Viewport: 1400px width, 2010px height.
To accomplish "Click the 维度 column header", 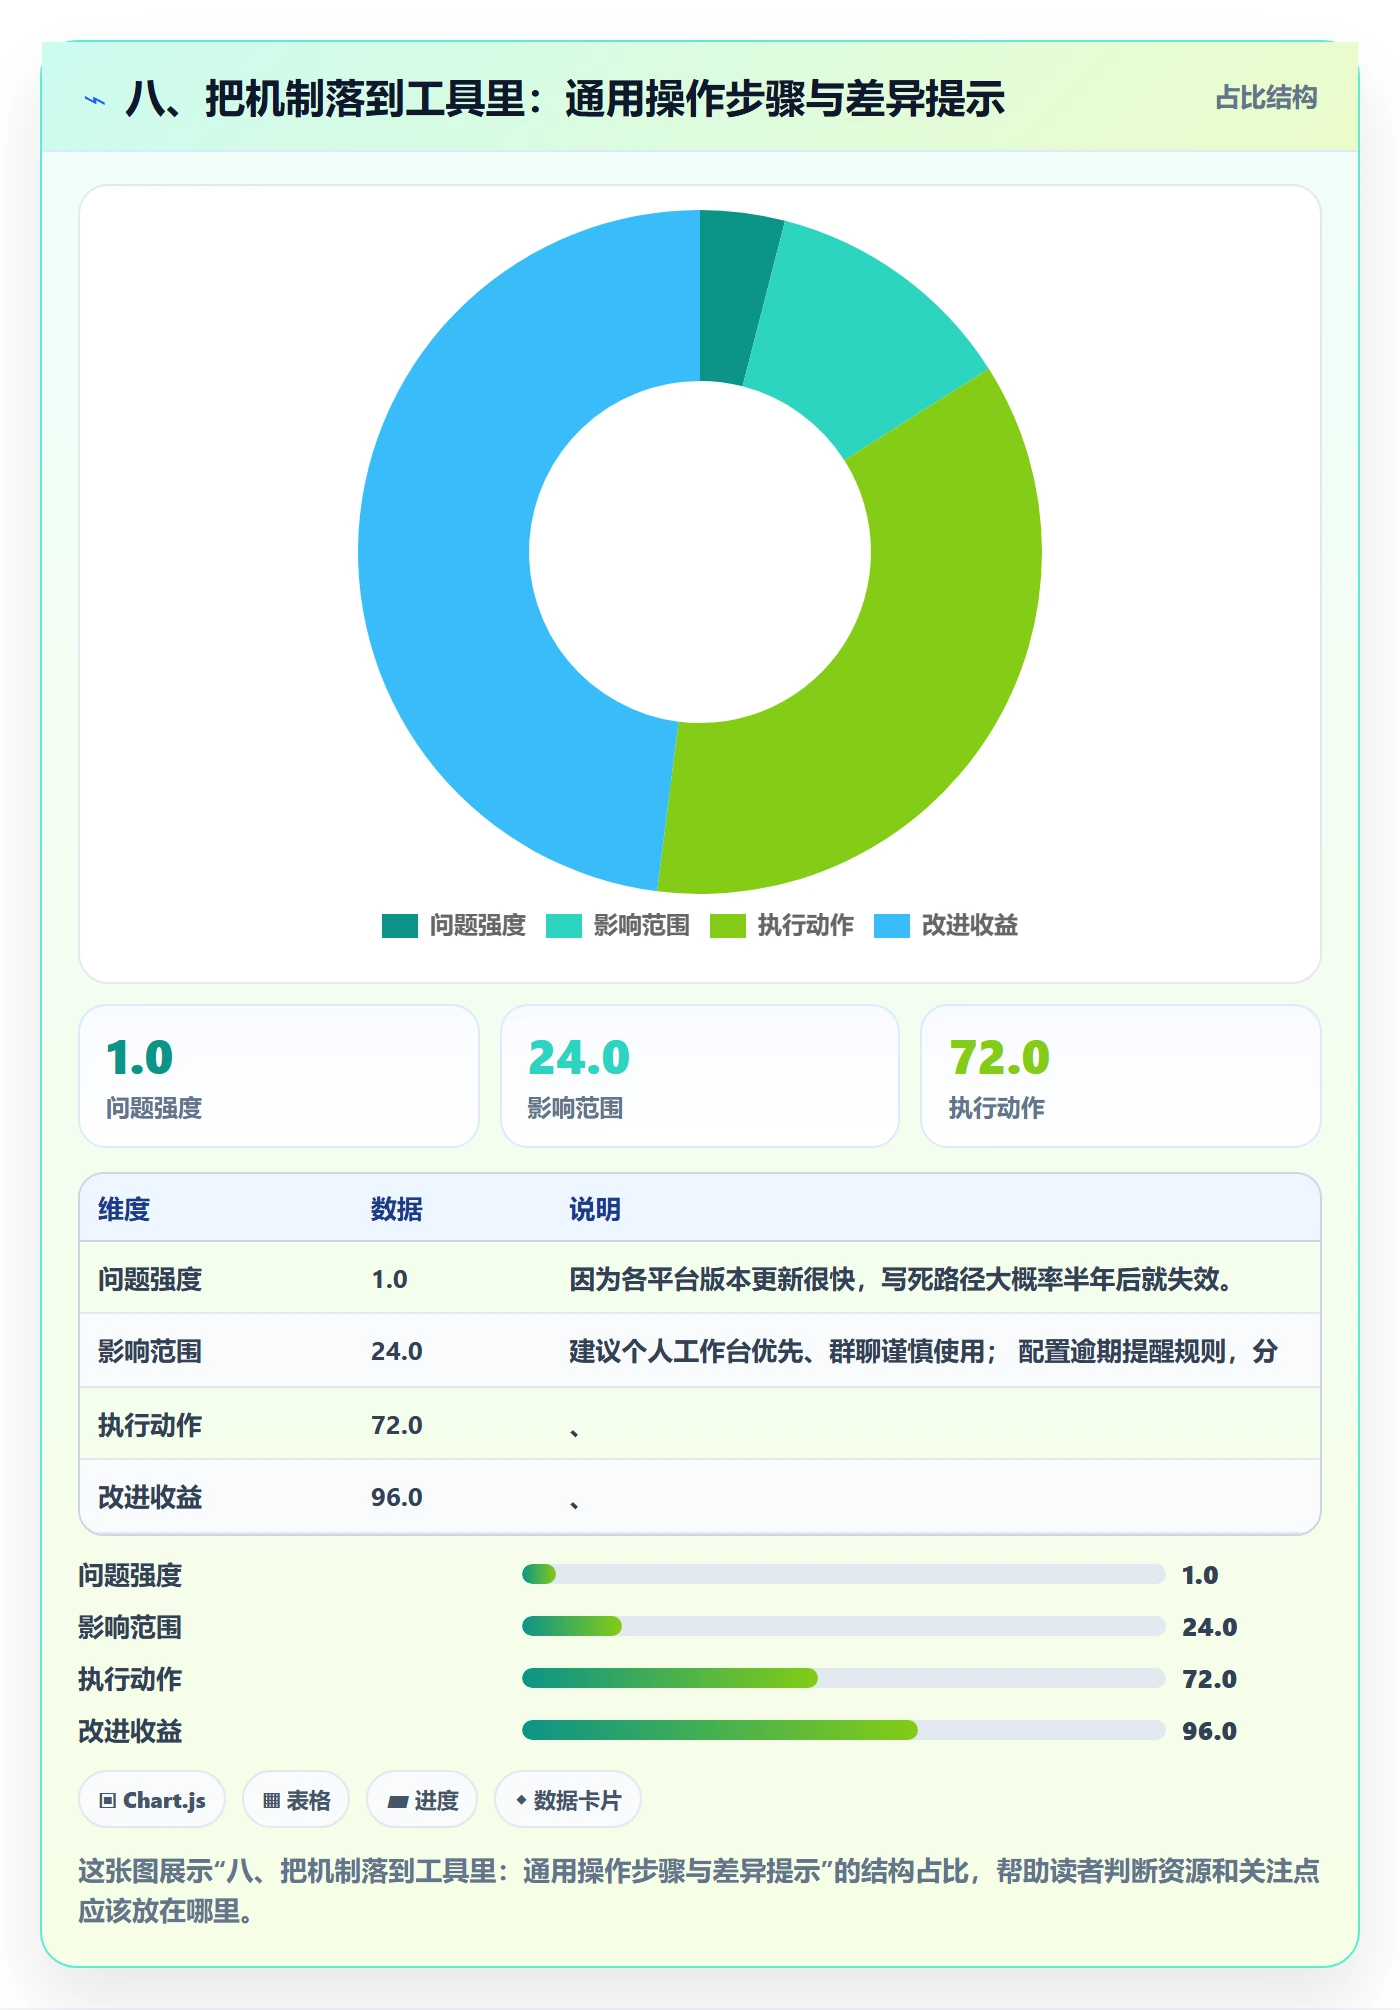I will tap(124, 1209).
